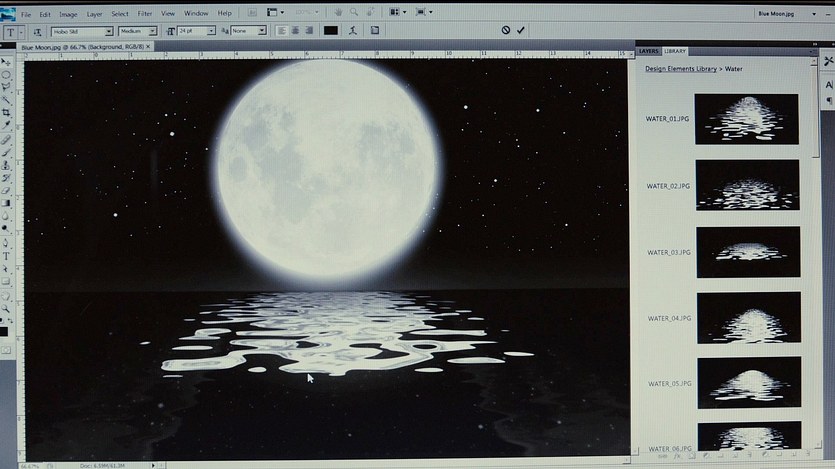This screenshot has height=469, width=835.
Task: Click the Type tool preset icon
Action: pos(12,31)
